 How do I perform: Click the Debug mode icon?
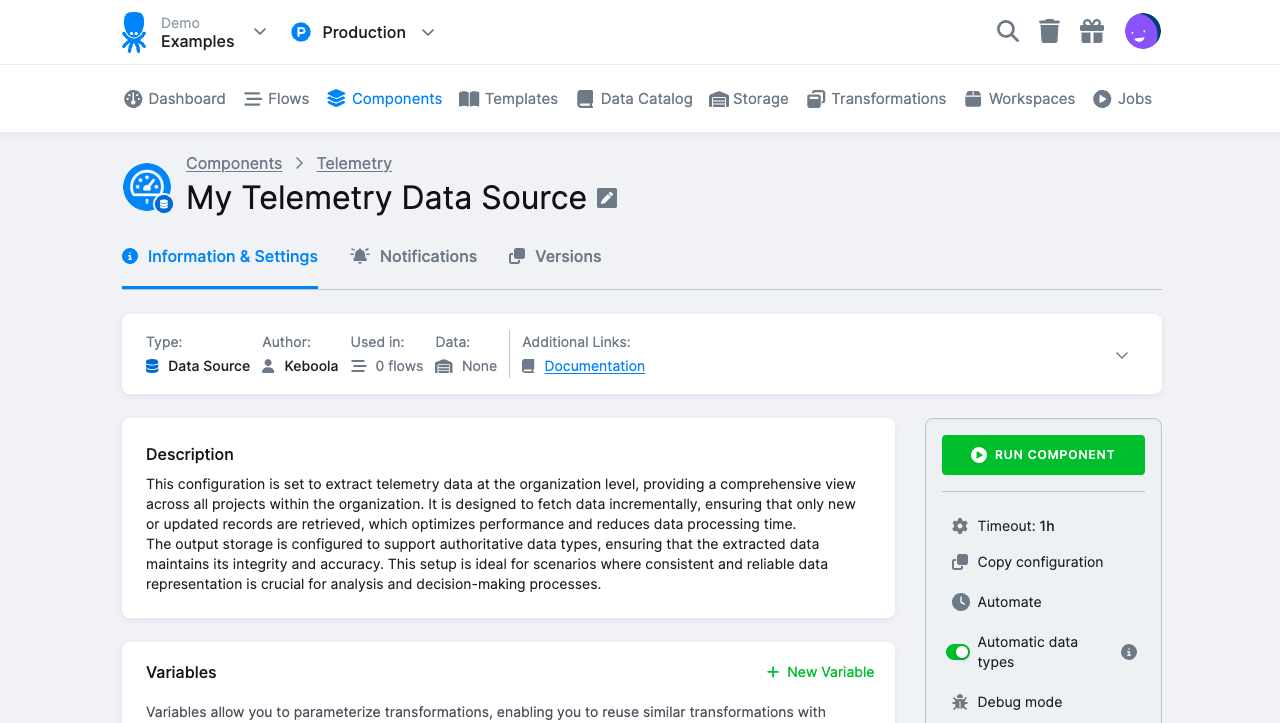click(959, 702)
